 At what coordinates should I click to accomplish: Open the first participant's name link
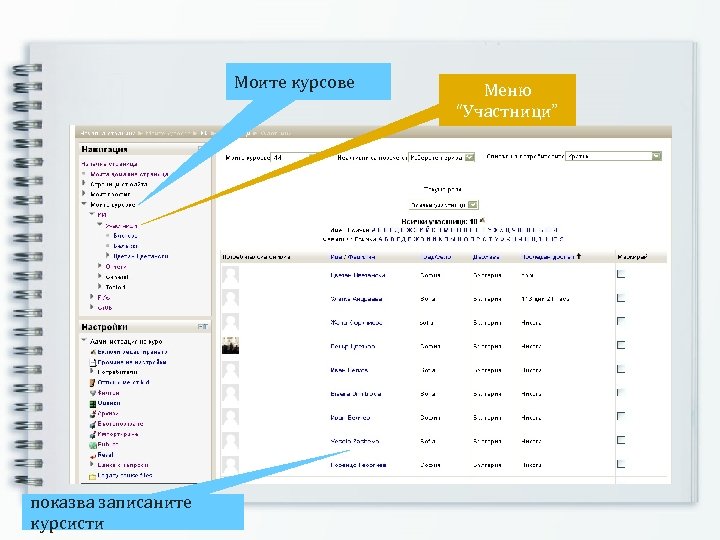(x=358, y=276)
